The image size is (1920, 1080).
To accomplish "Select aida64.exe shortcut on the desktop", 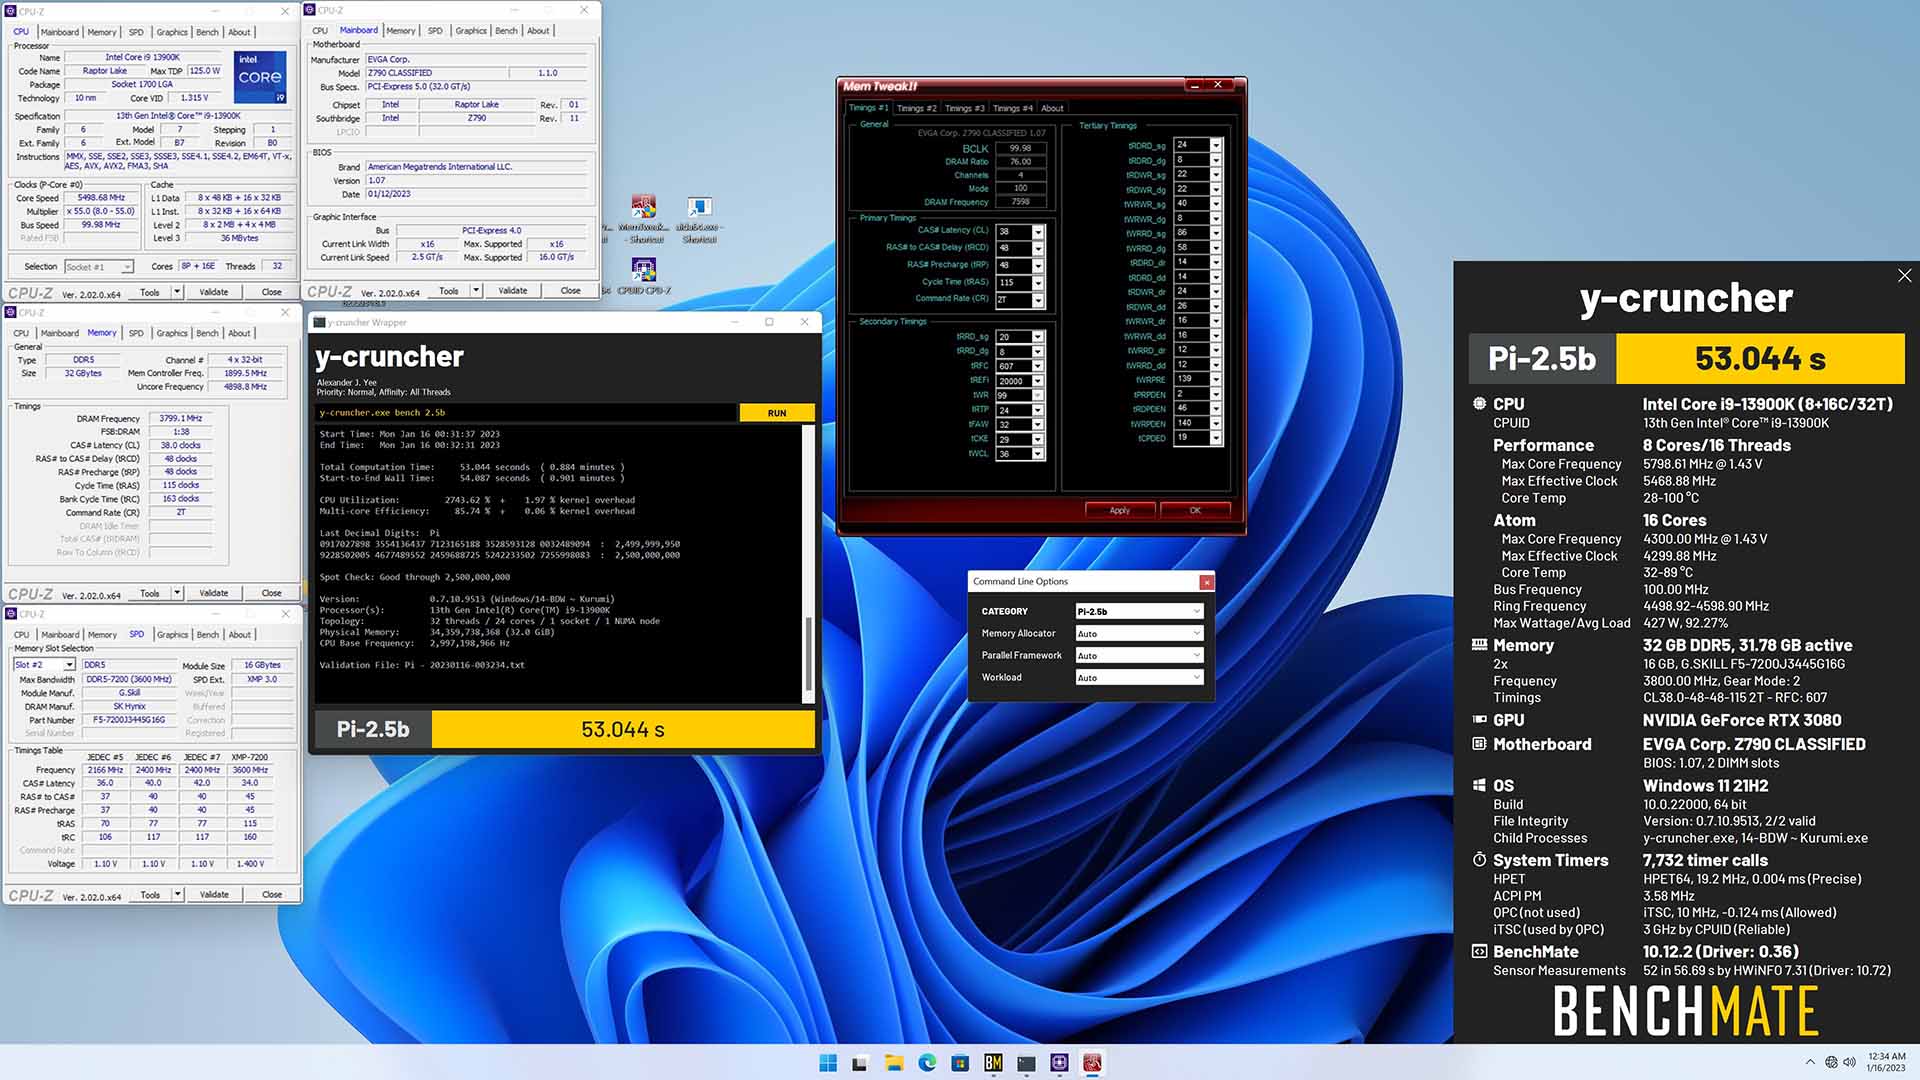I will [699, 219].
